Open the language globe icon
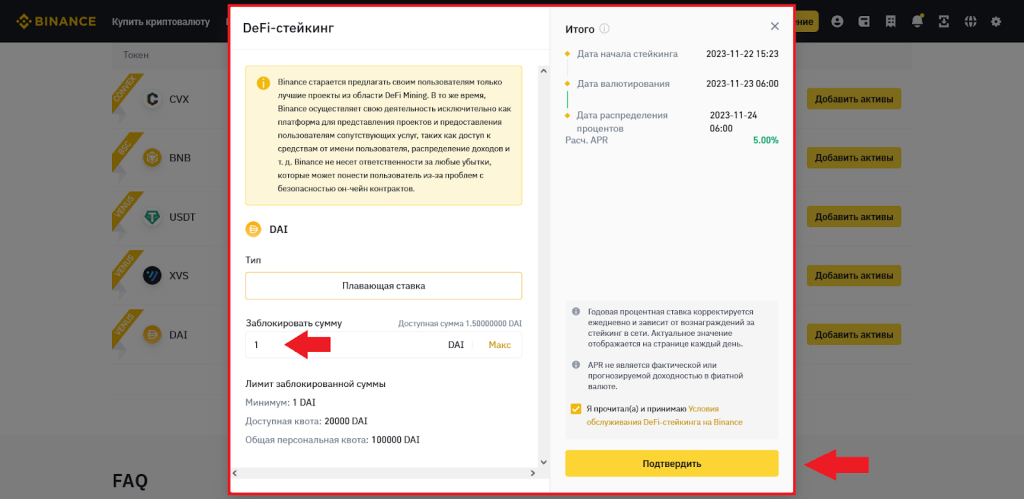Image resolution: width=1024 pixels, height=499 pixels. (970, 22)
